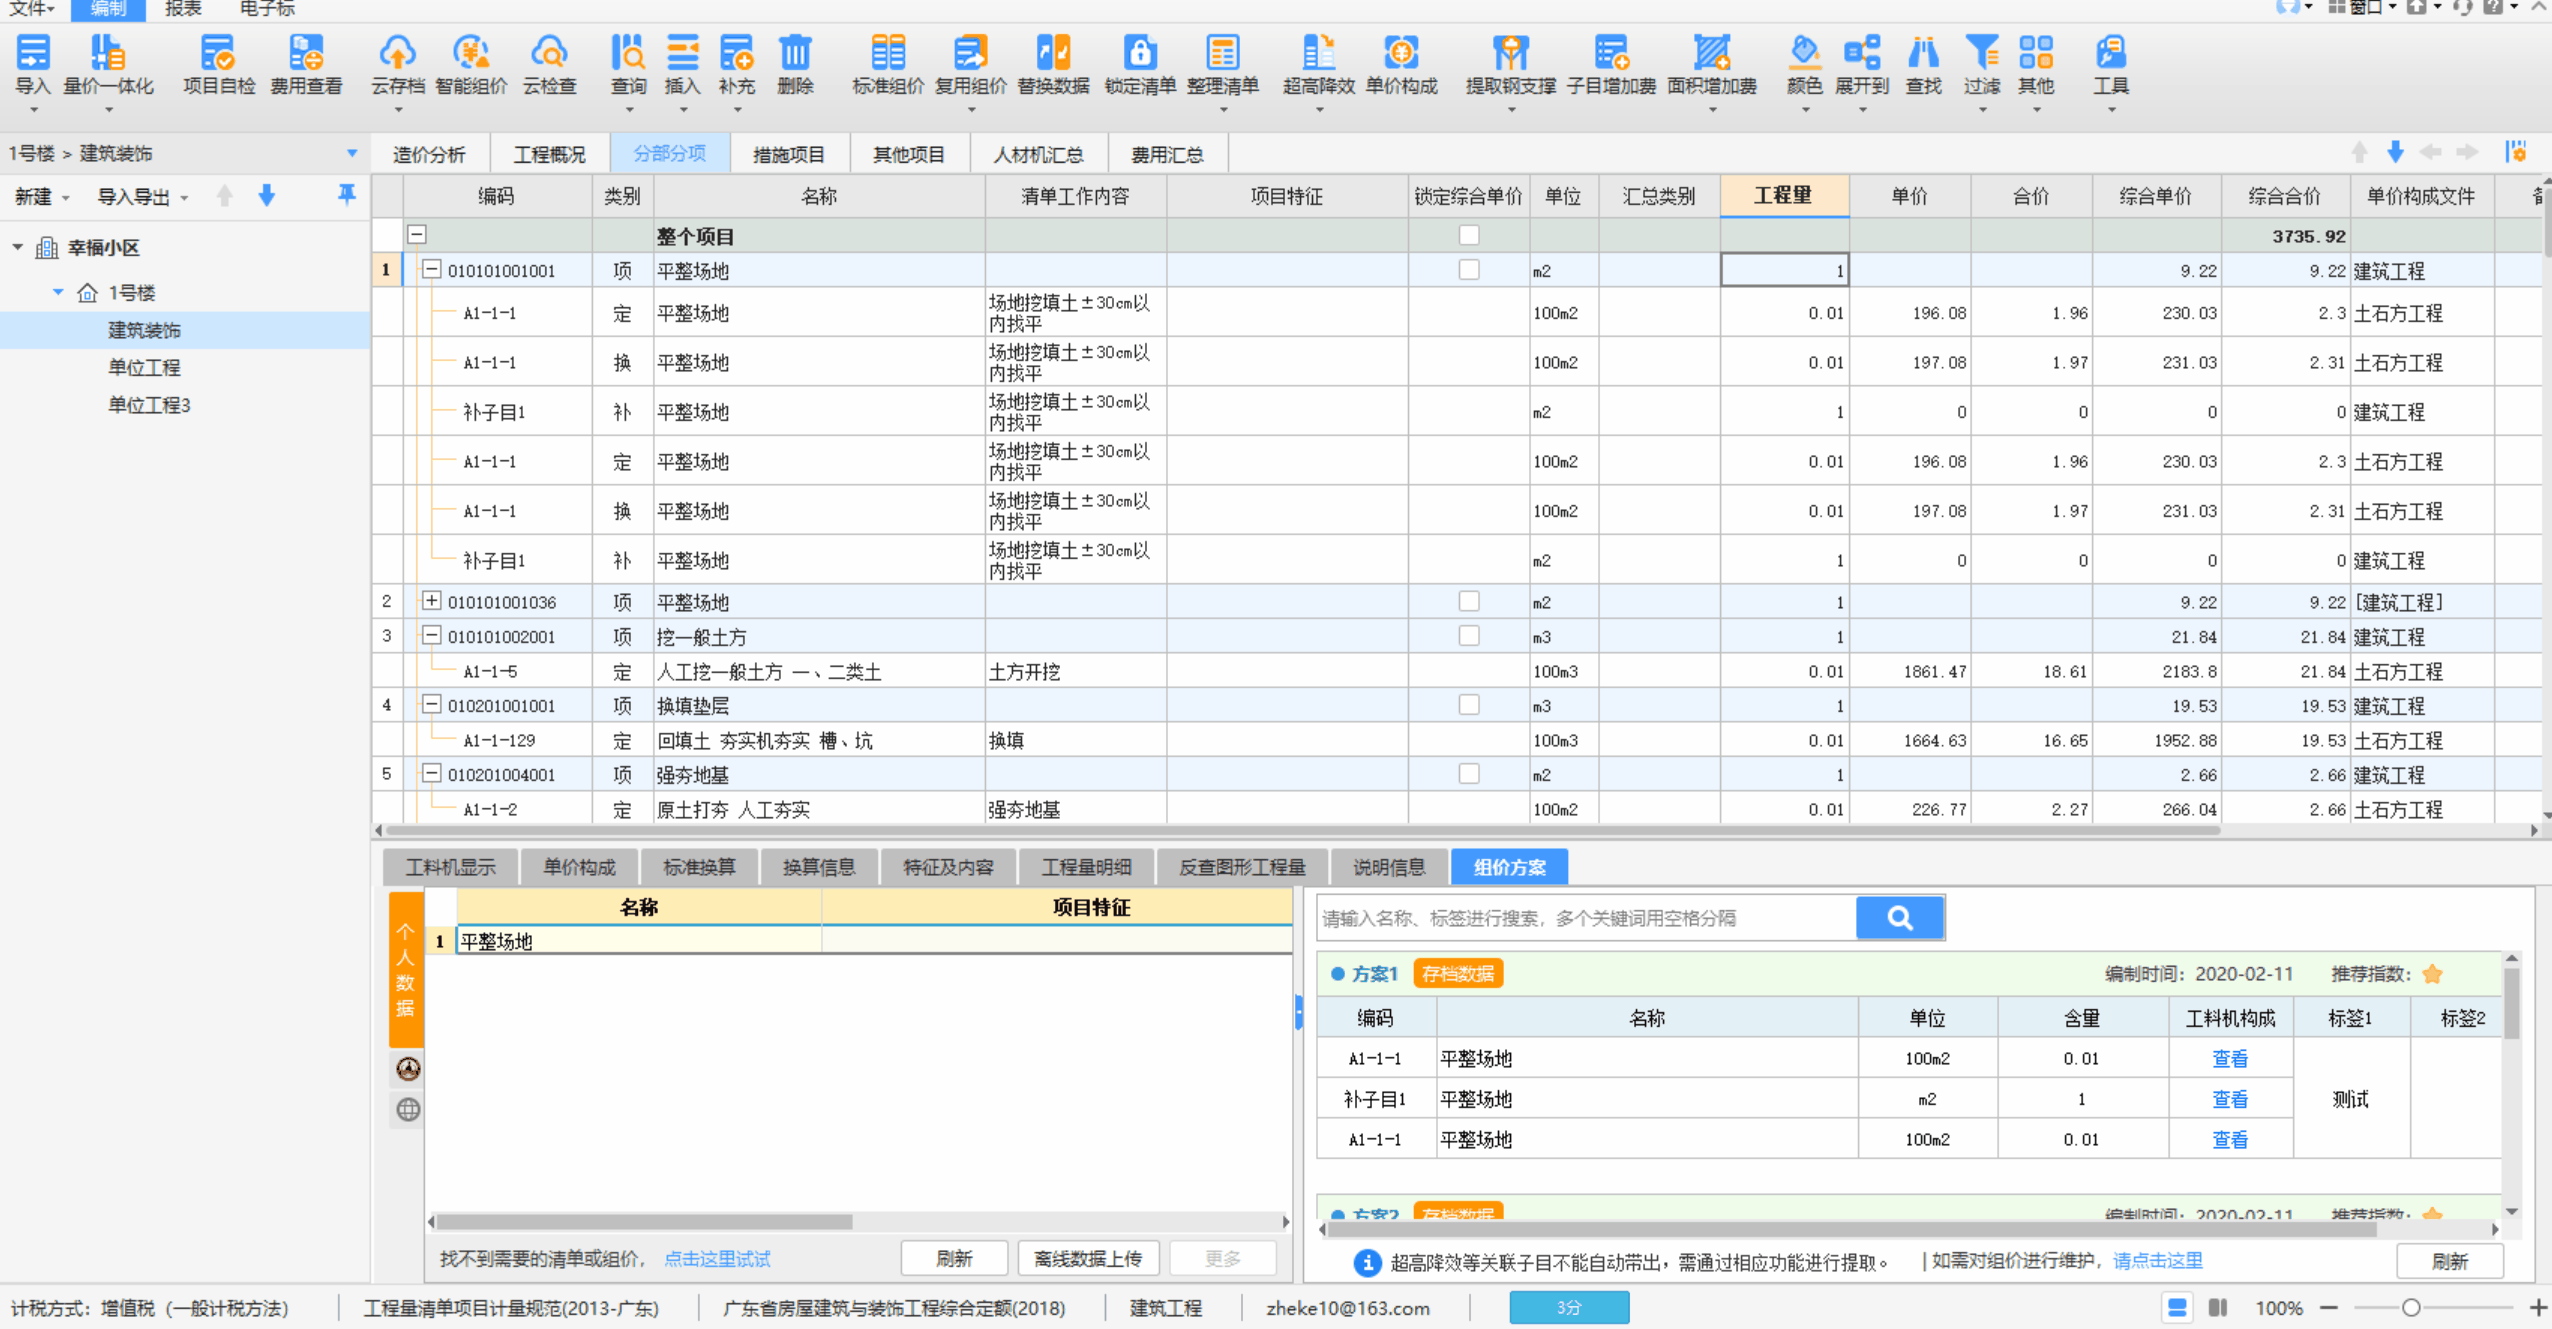Select the 删除 trash icon
Viewport: 2552px width, 1329px height.
click(x=794, y=53)
